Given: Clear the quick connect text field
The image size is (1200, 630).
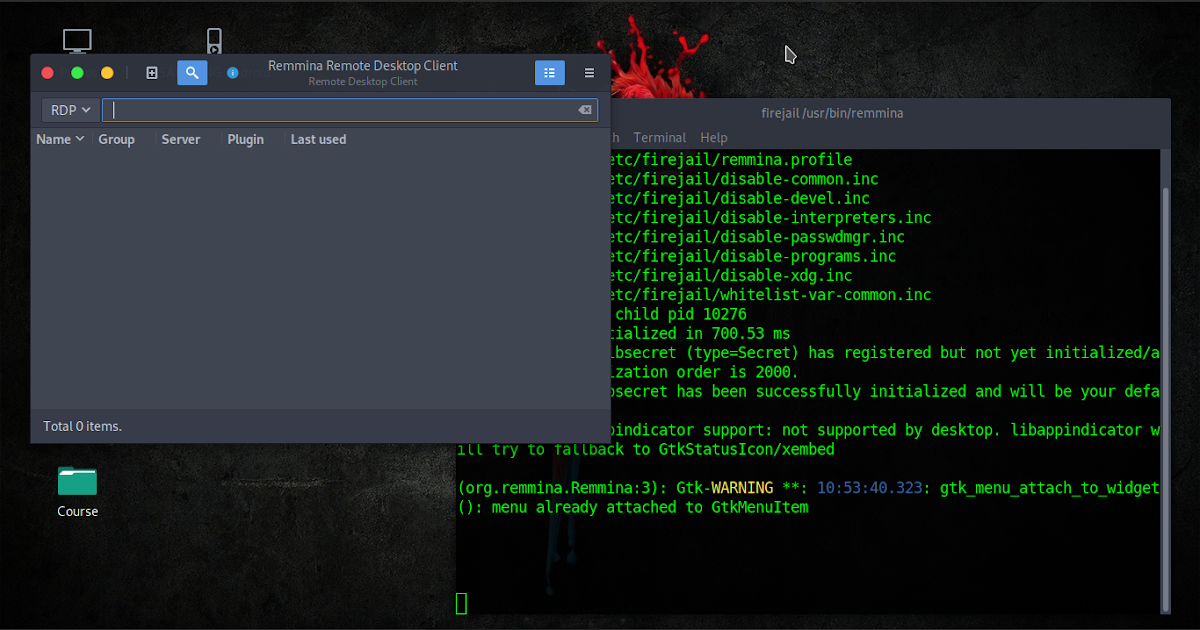Looking at the screenshot, I should pyautogui.click(x=585, y=110).
